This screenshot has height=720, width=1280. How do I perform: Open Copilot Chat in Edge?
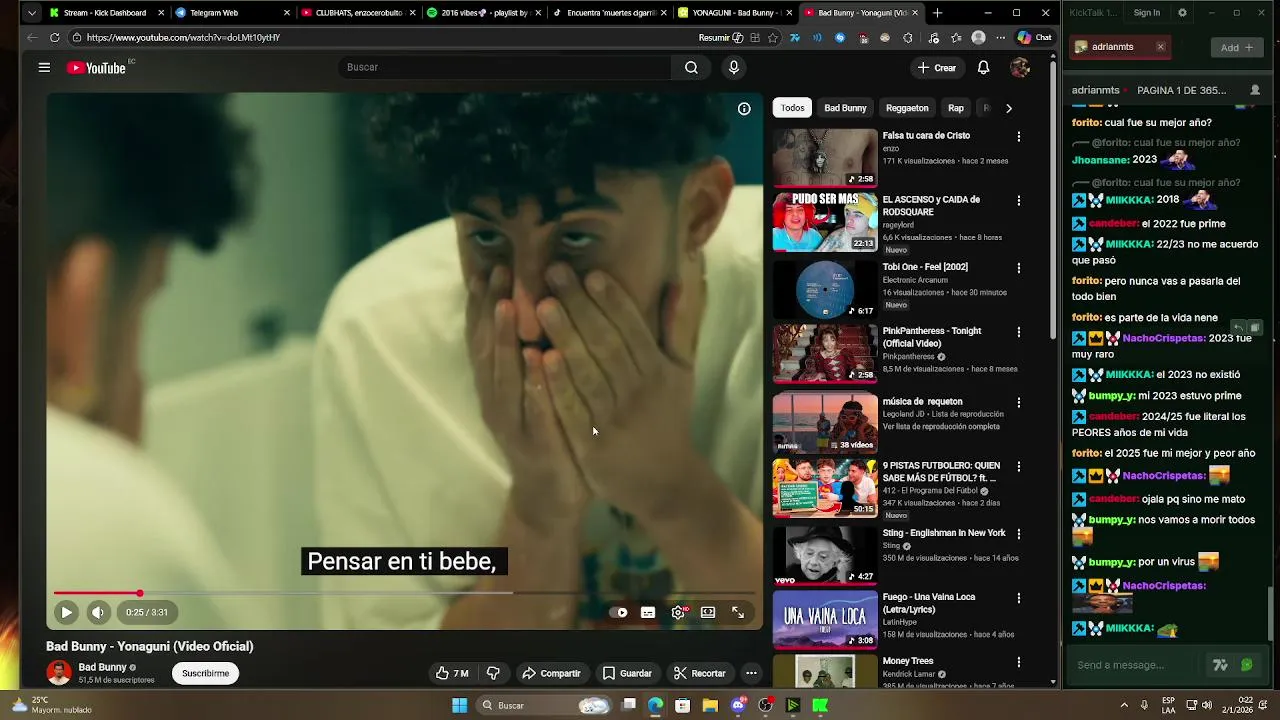(1034, 37)
